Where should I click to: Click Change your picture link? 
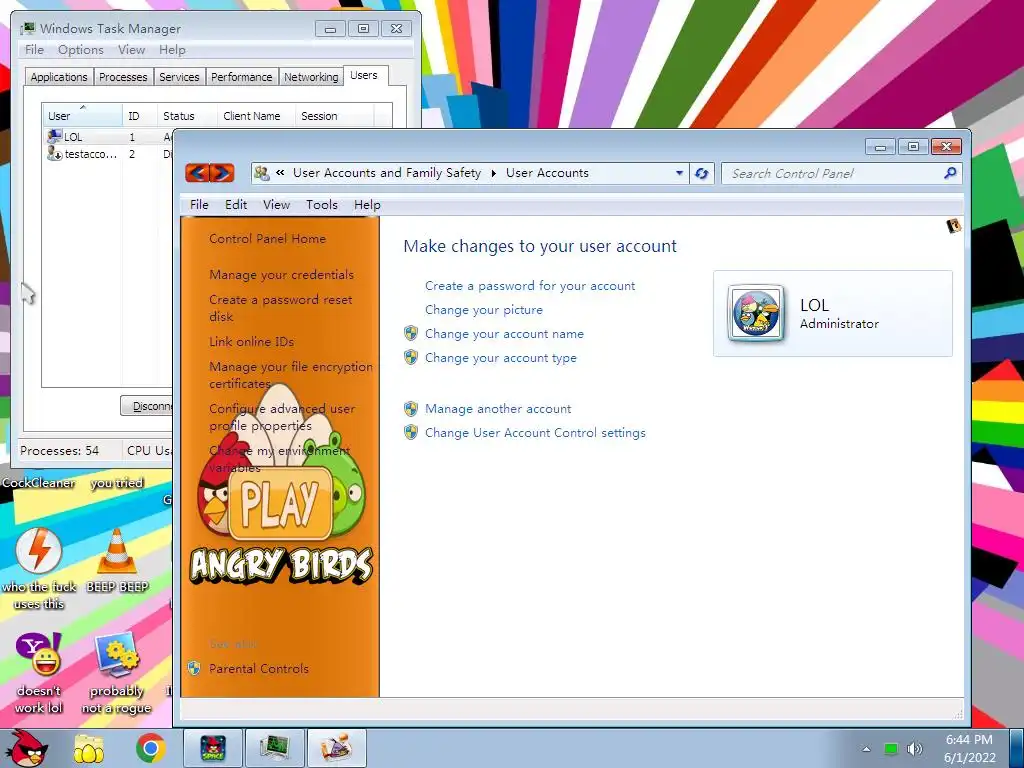pyautogui.click(x=483, y=310)
